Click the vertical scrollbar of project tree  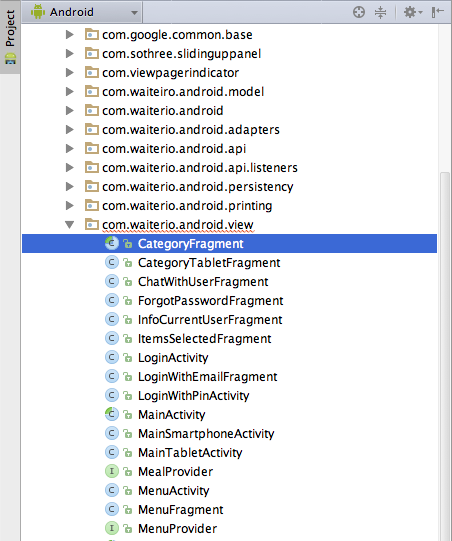point(445,355)
